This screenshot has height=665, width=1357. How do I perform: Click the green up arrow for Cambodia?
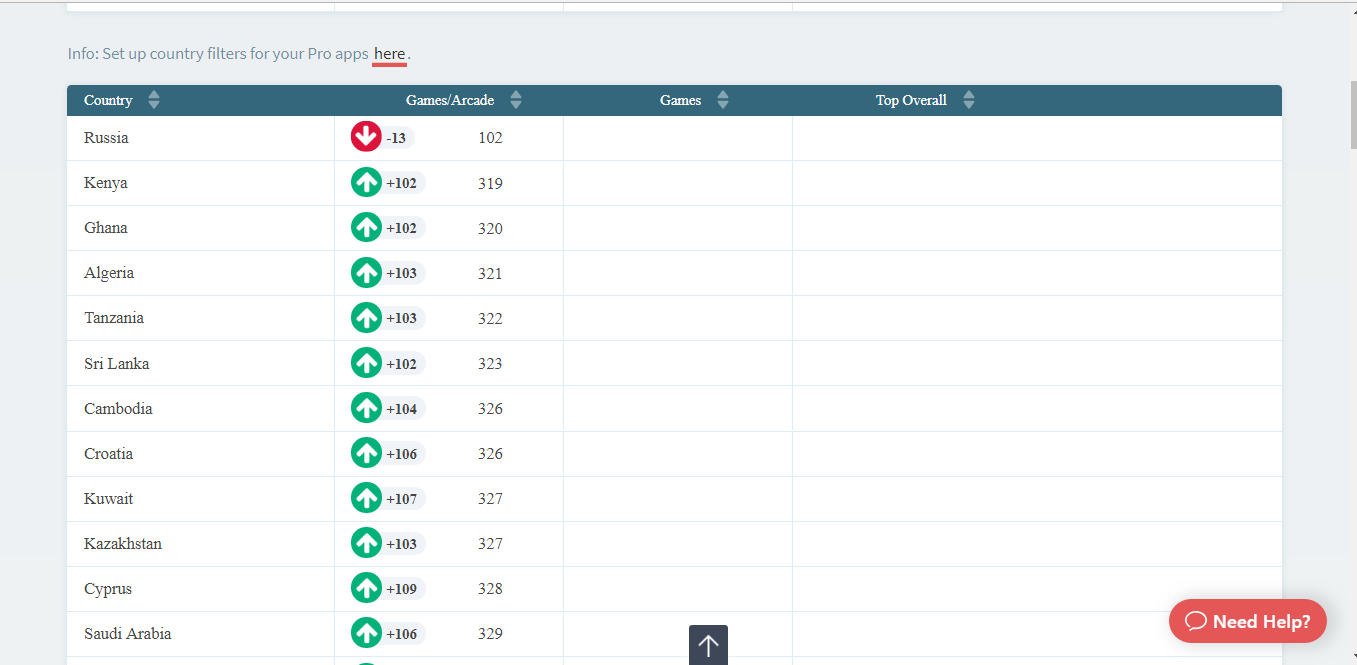[x=366, y=408]
